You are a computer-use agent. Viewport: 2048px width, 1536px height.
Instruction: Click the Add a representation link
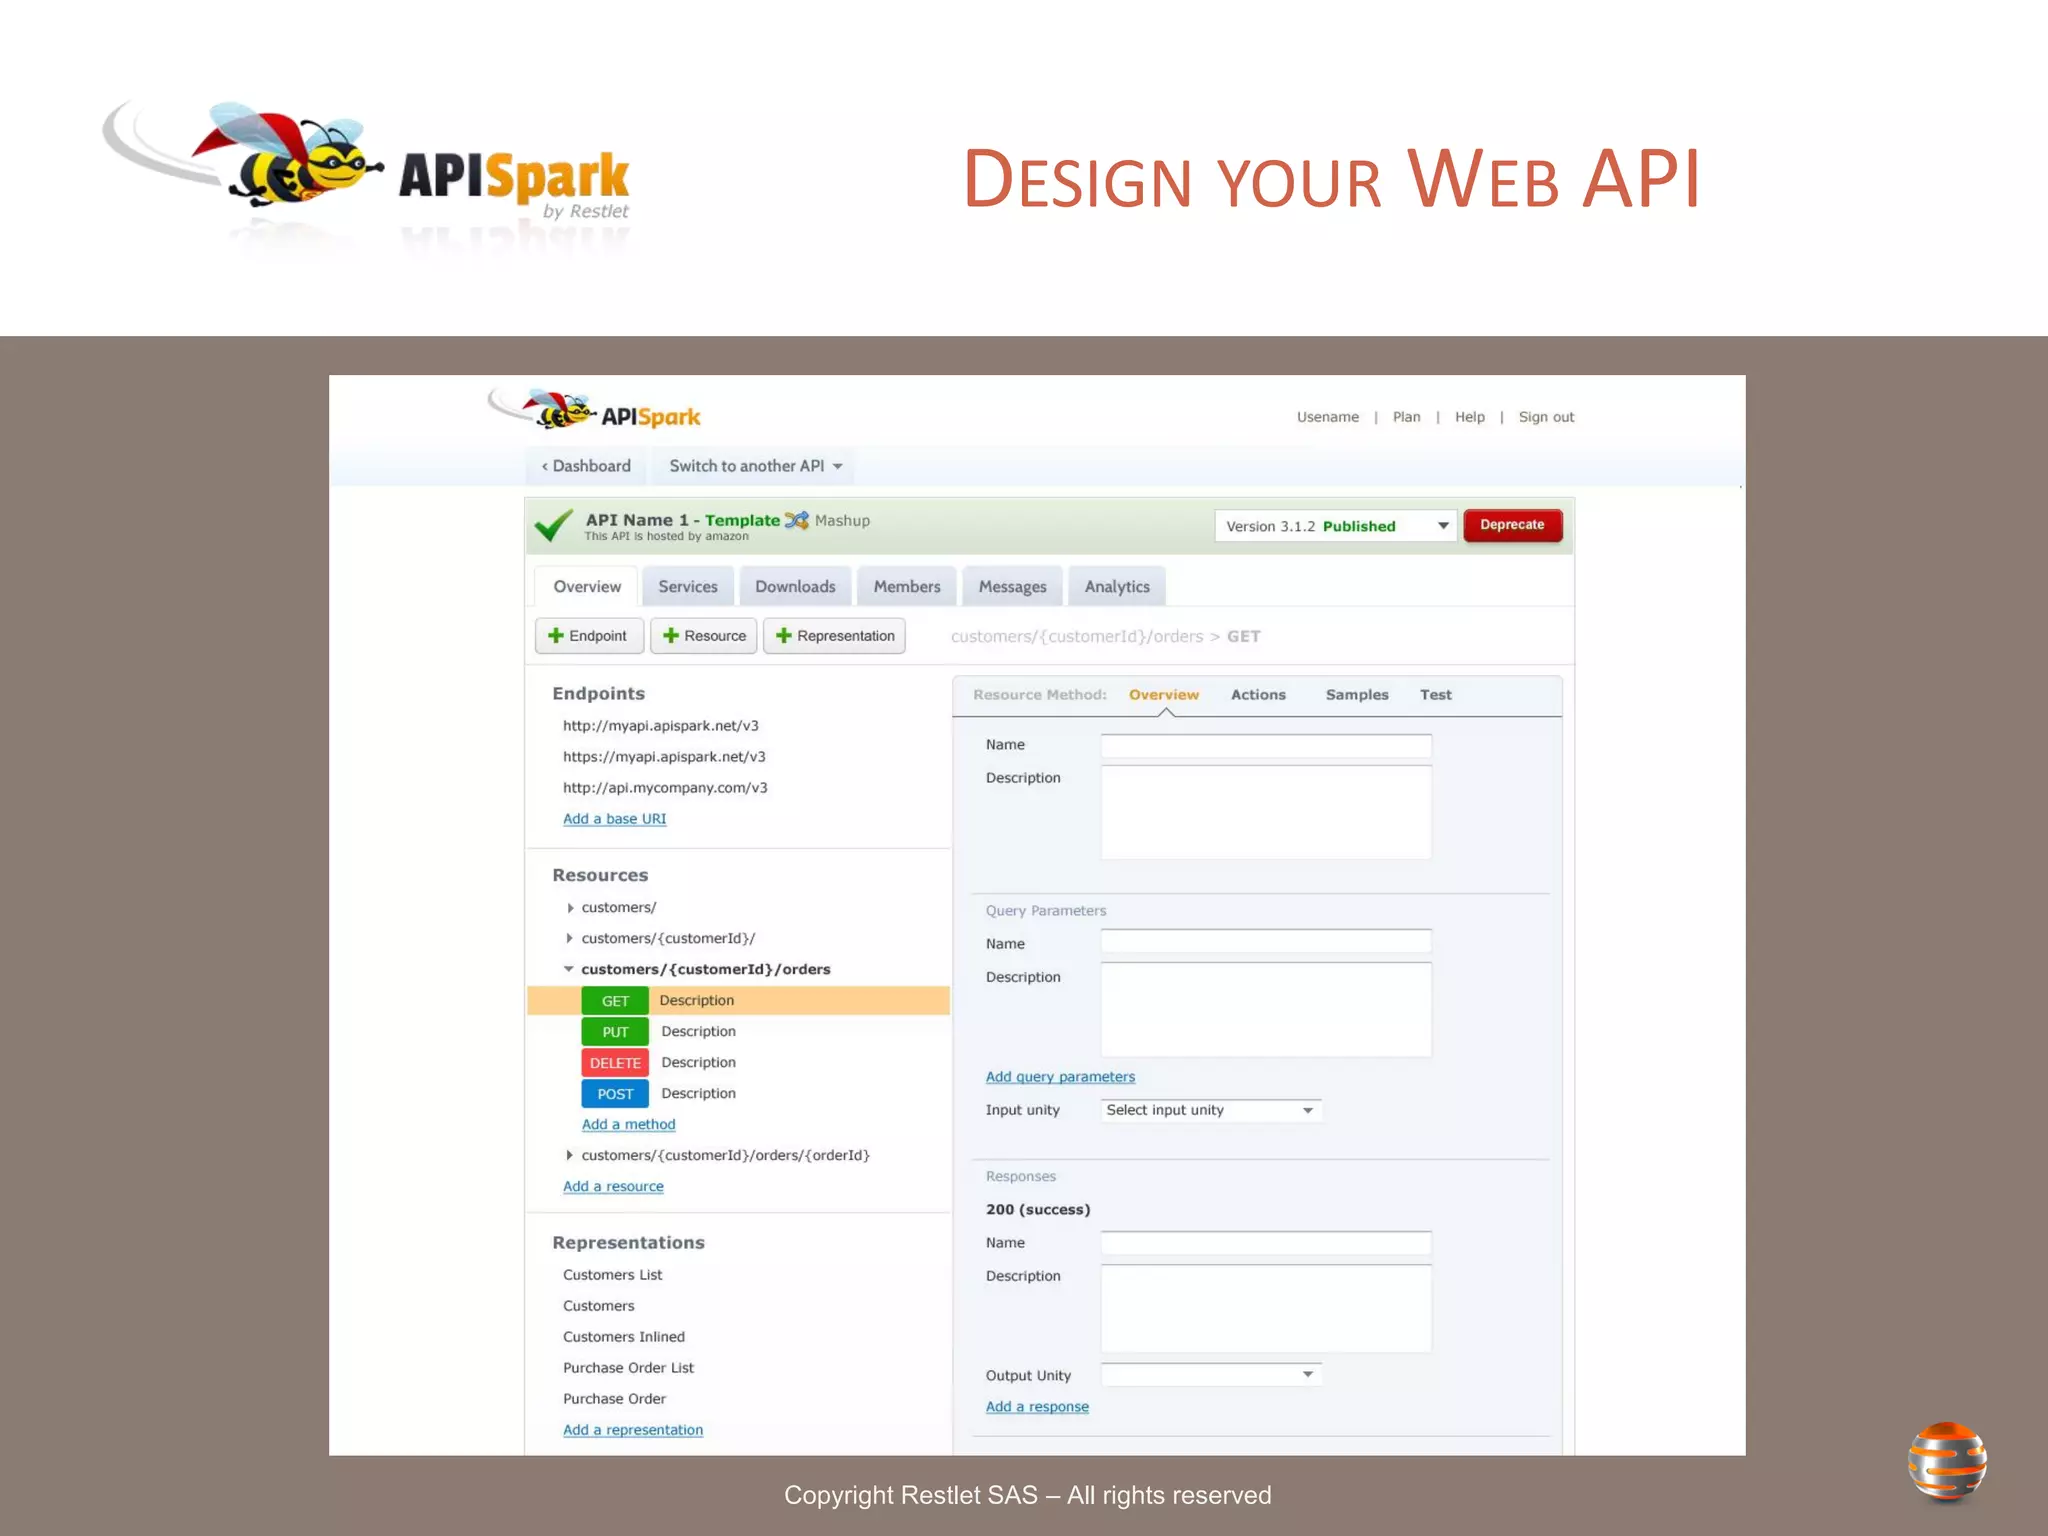[633, 1431]
